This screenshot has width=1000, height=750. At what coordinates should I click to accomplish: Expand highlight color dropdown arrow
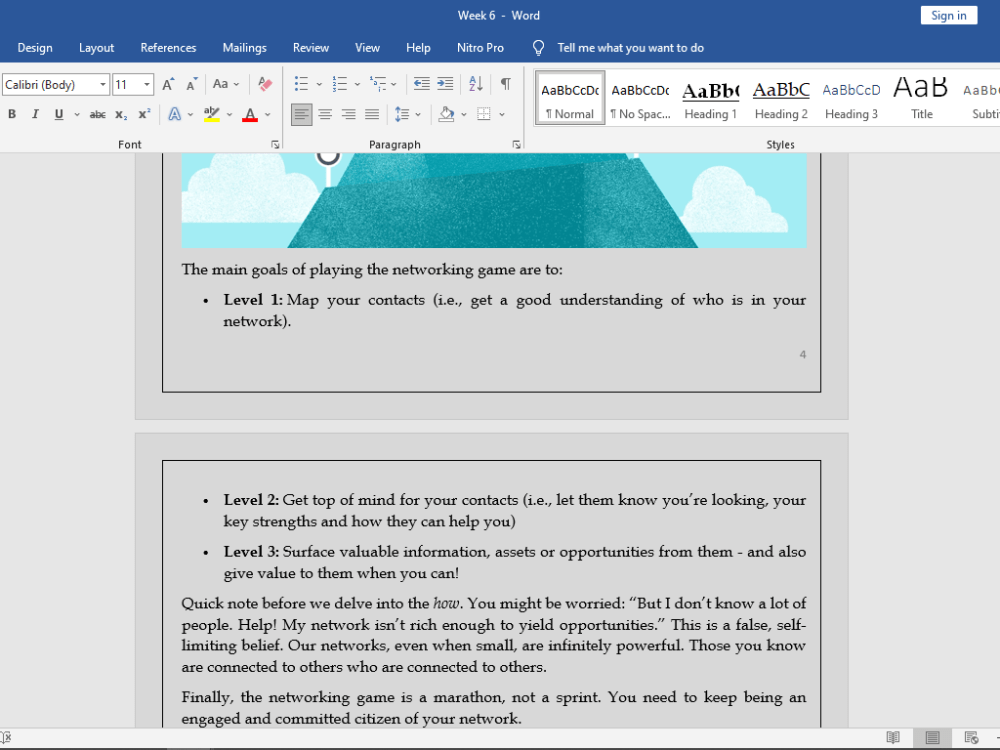229,115
